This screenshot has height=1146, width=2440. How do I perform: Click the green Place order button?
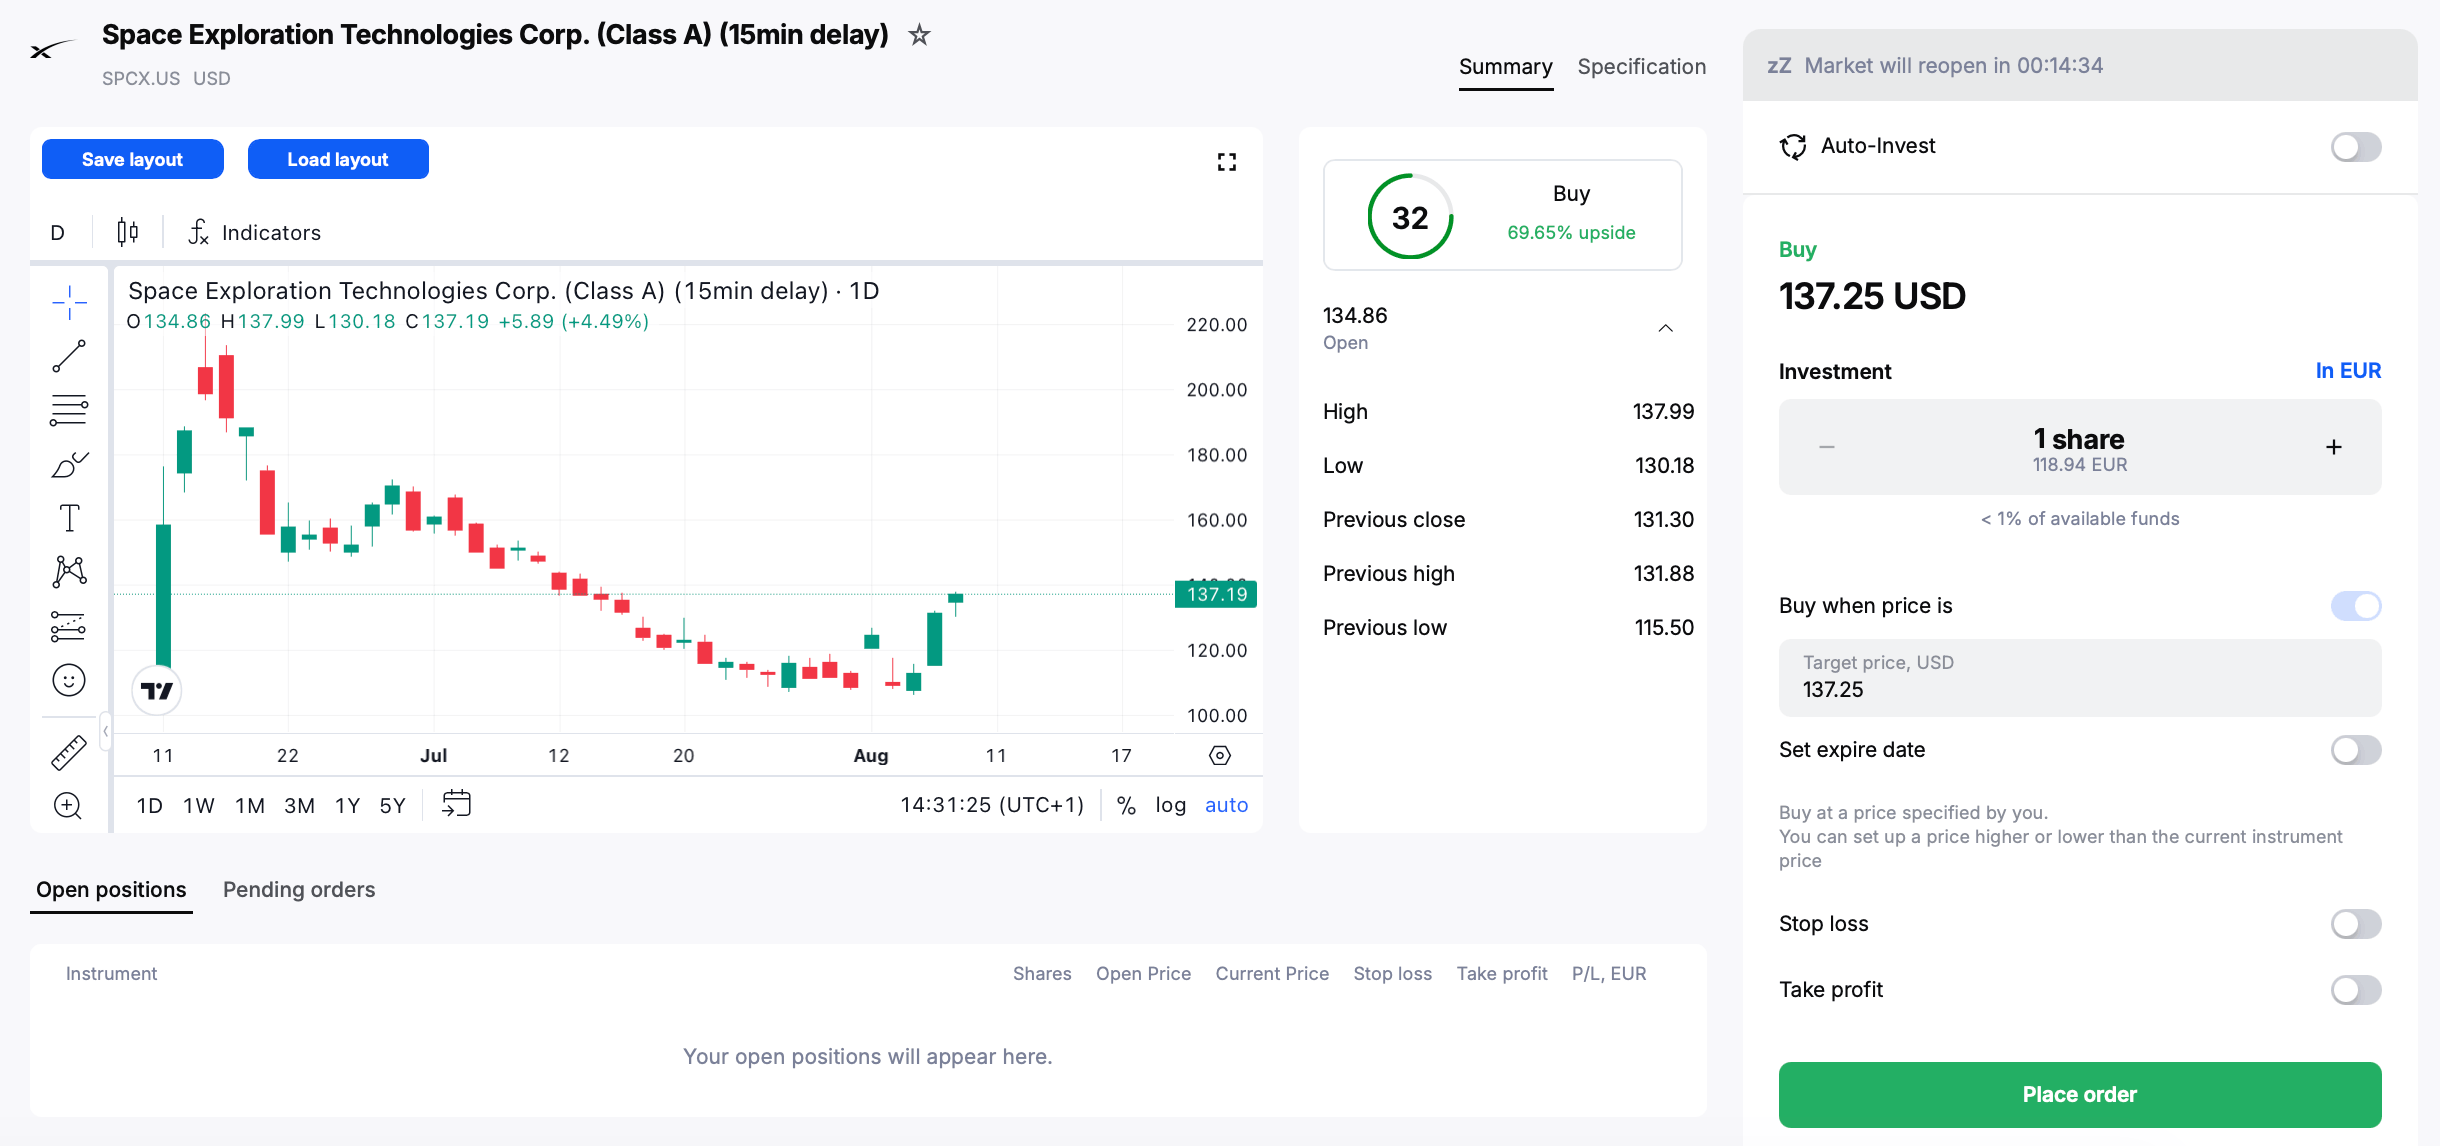pyautogui.click(x=2080, y=1095)
